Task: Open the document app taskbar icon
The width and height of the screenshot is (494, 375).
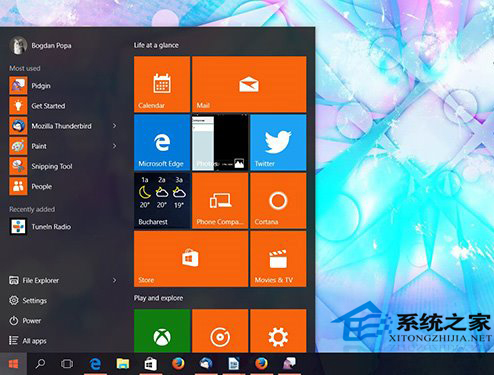Action: (234, 364)
